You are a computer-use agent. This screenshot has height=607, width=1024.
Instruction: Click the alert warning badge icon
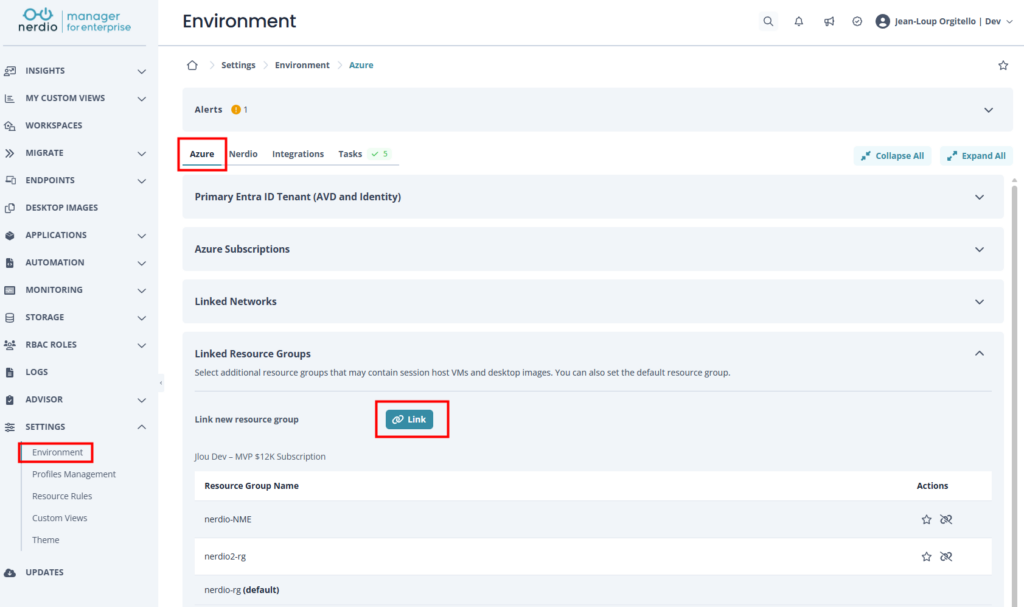(x=236, y=110)
